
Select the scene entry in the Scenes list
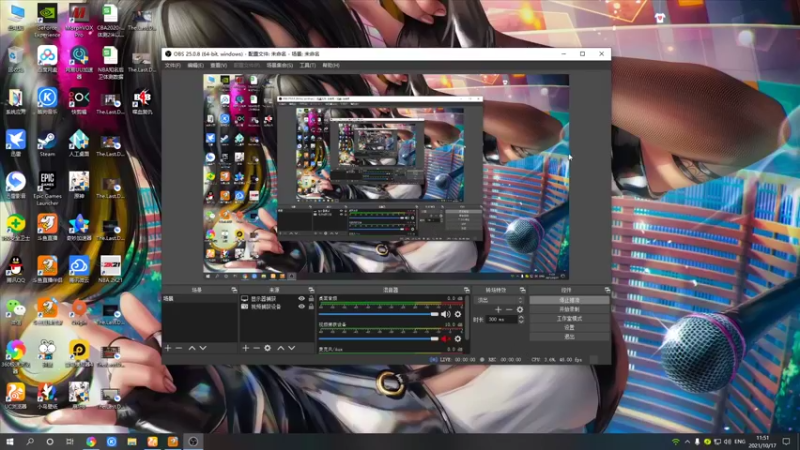point(200,298)
